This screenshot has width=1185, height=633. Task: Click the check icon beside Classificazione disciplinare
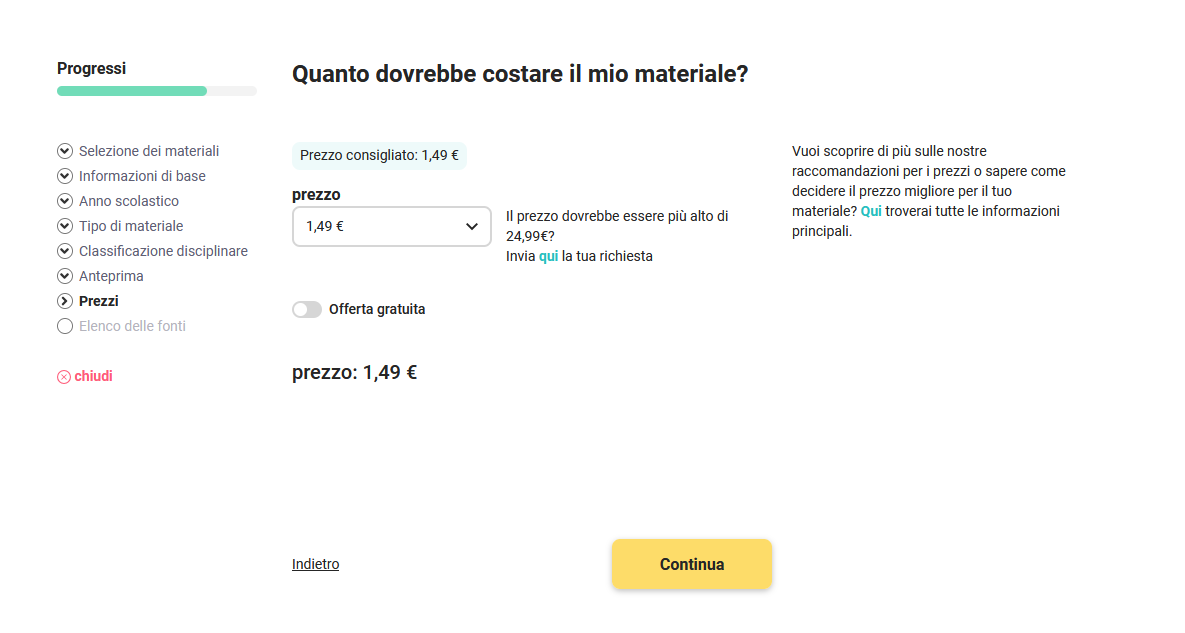[65, 251]
